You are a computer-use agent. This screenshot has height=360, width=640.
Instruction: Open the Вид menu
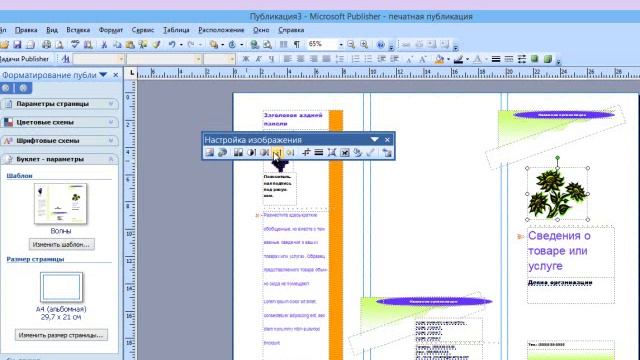click(52, 30)
